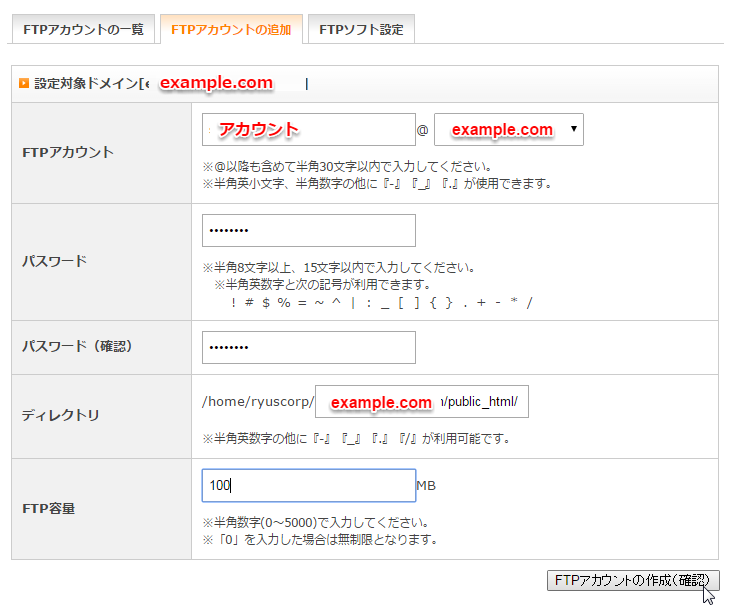Click the パスワード(確認) row label
The height and width of the screenshot is (612, 734).
77,347
